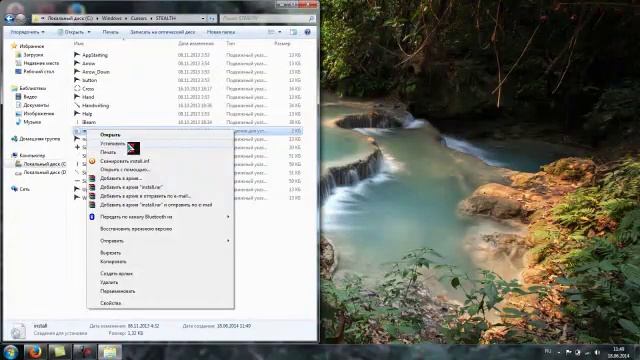The image size is (640, 360).
Task: Go back using the Explorer back arrow
Action: pyautogui.click(x=9, y=18)
